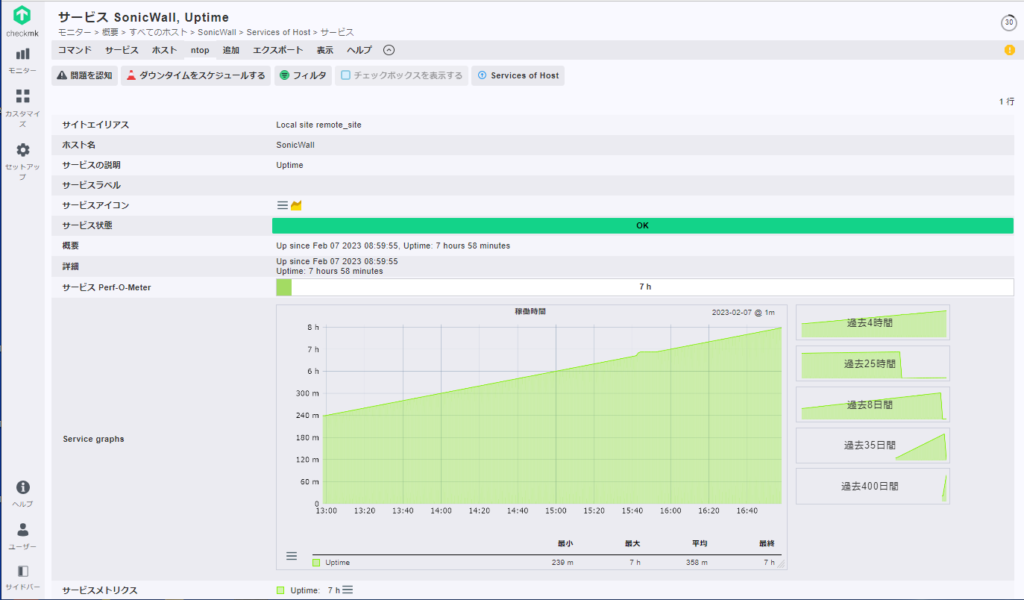Select the 過去4時間 graph thumbnail
The height and width of the screenshot is (600, 1024).
click(872, 323)
